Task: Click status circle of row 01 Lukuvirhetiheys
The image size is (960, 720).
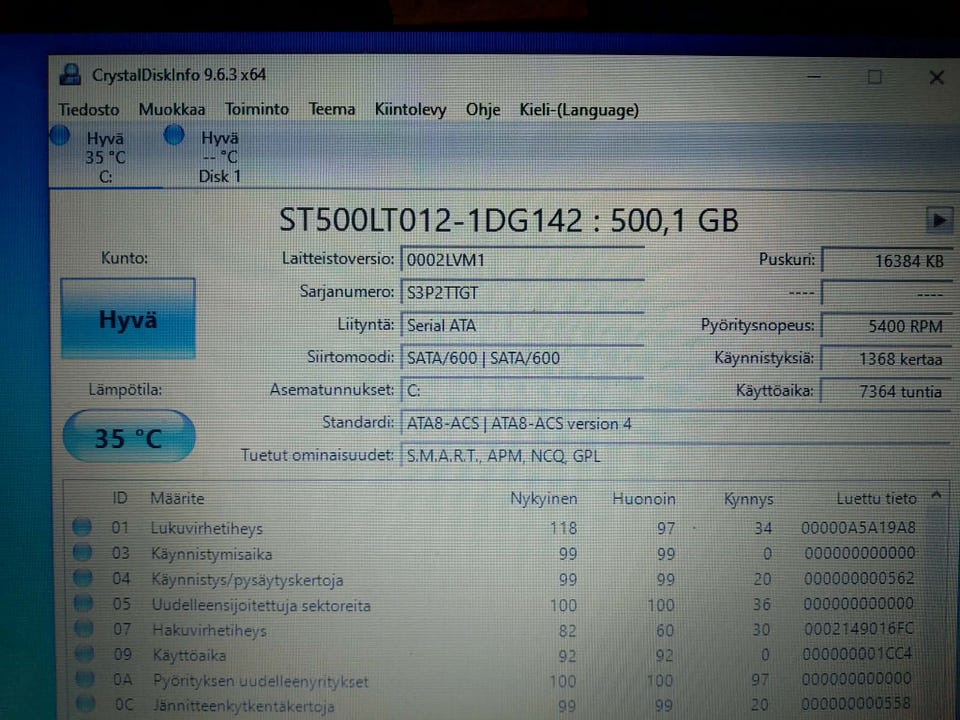Action: coord(82,527)
